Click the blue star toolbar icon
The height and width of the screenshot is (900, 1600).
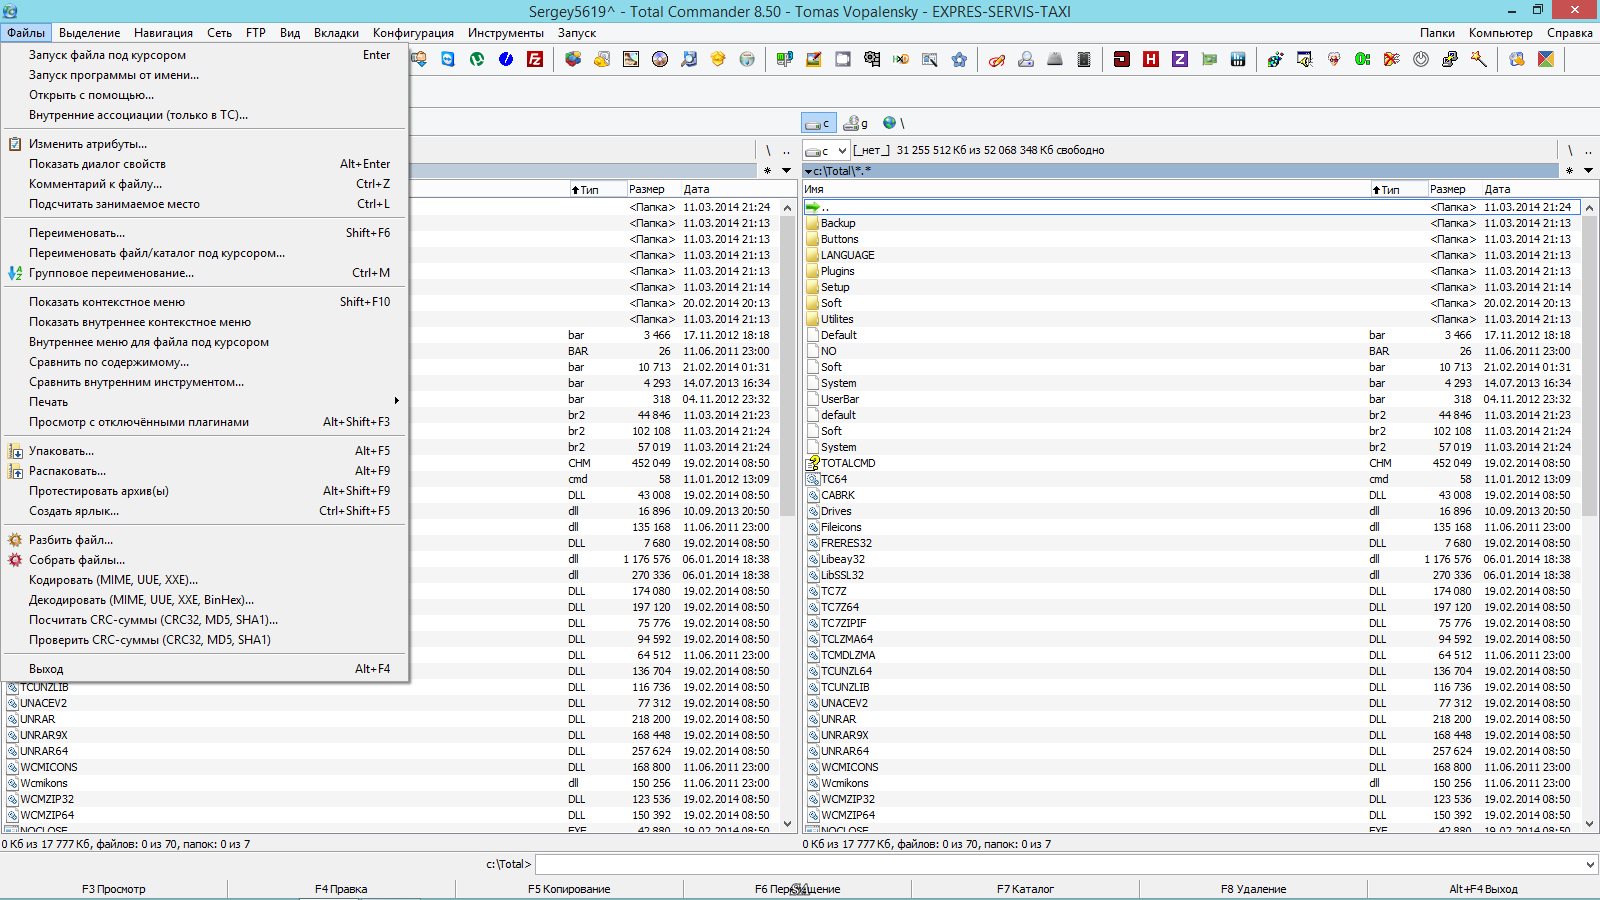pos(959,59)
